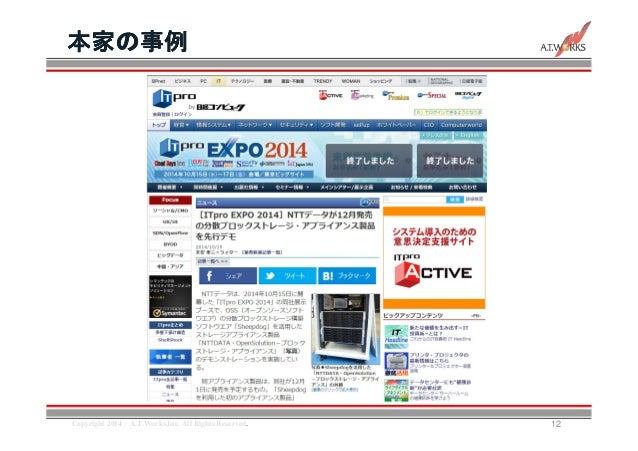Expand the セミナー情報 EXPO menu dropdown
This screenshot has width=638, height=451.
pos(292,187)
